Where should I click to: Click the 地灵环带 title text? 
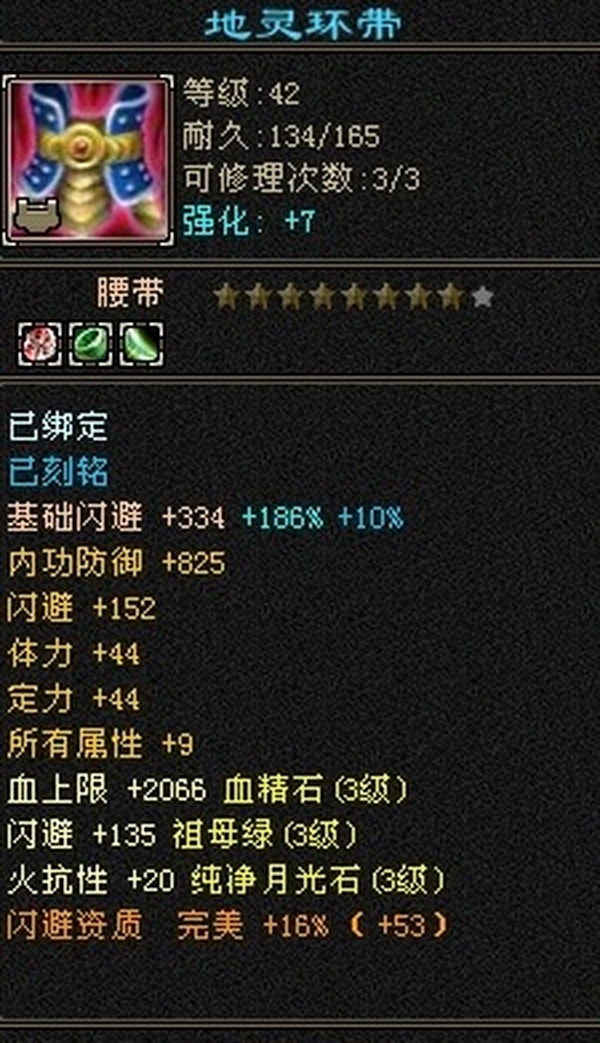tap(303, 24)
